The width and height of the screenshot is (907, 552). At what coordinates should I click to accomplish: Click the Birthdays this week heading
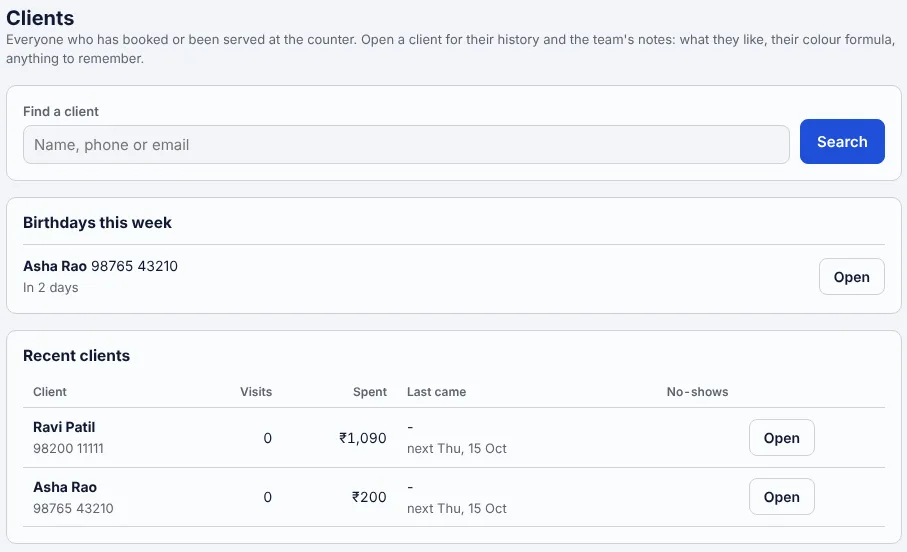click(97, 223)
